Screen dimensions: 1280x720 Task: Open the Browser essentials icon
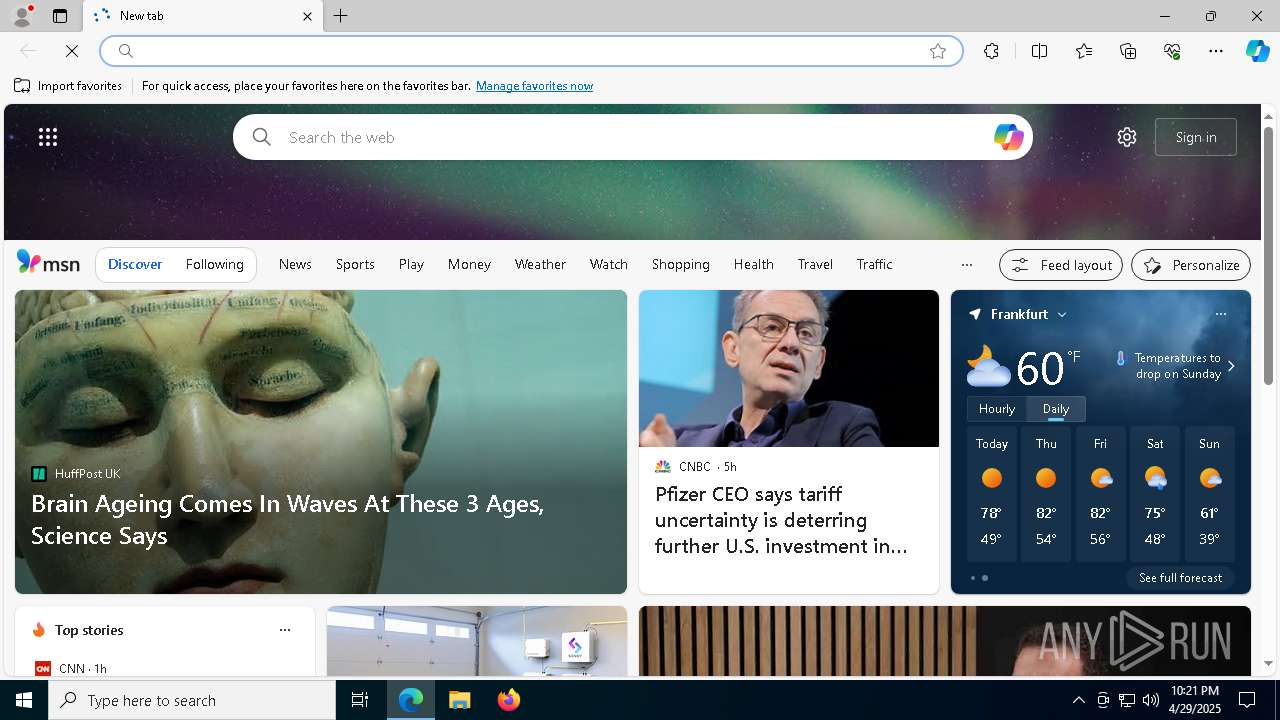tap(1172, 51)
